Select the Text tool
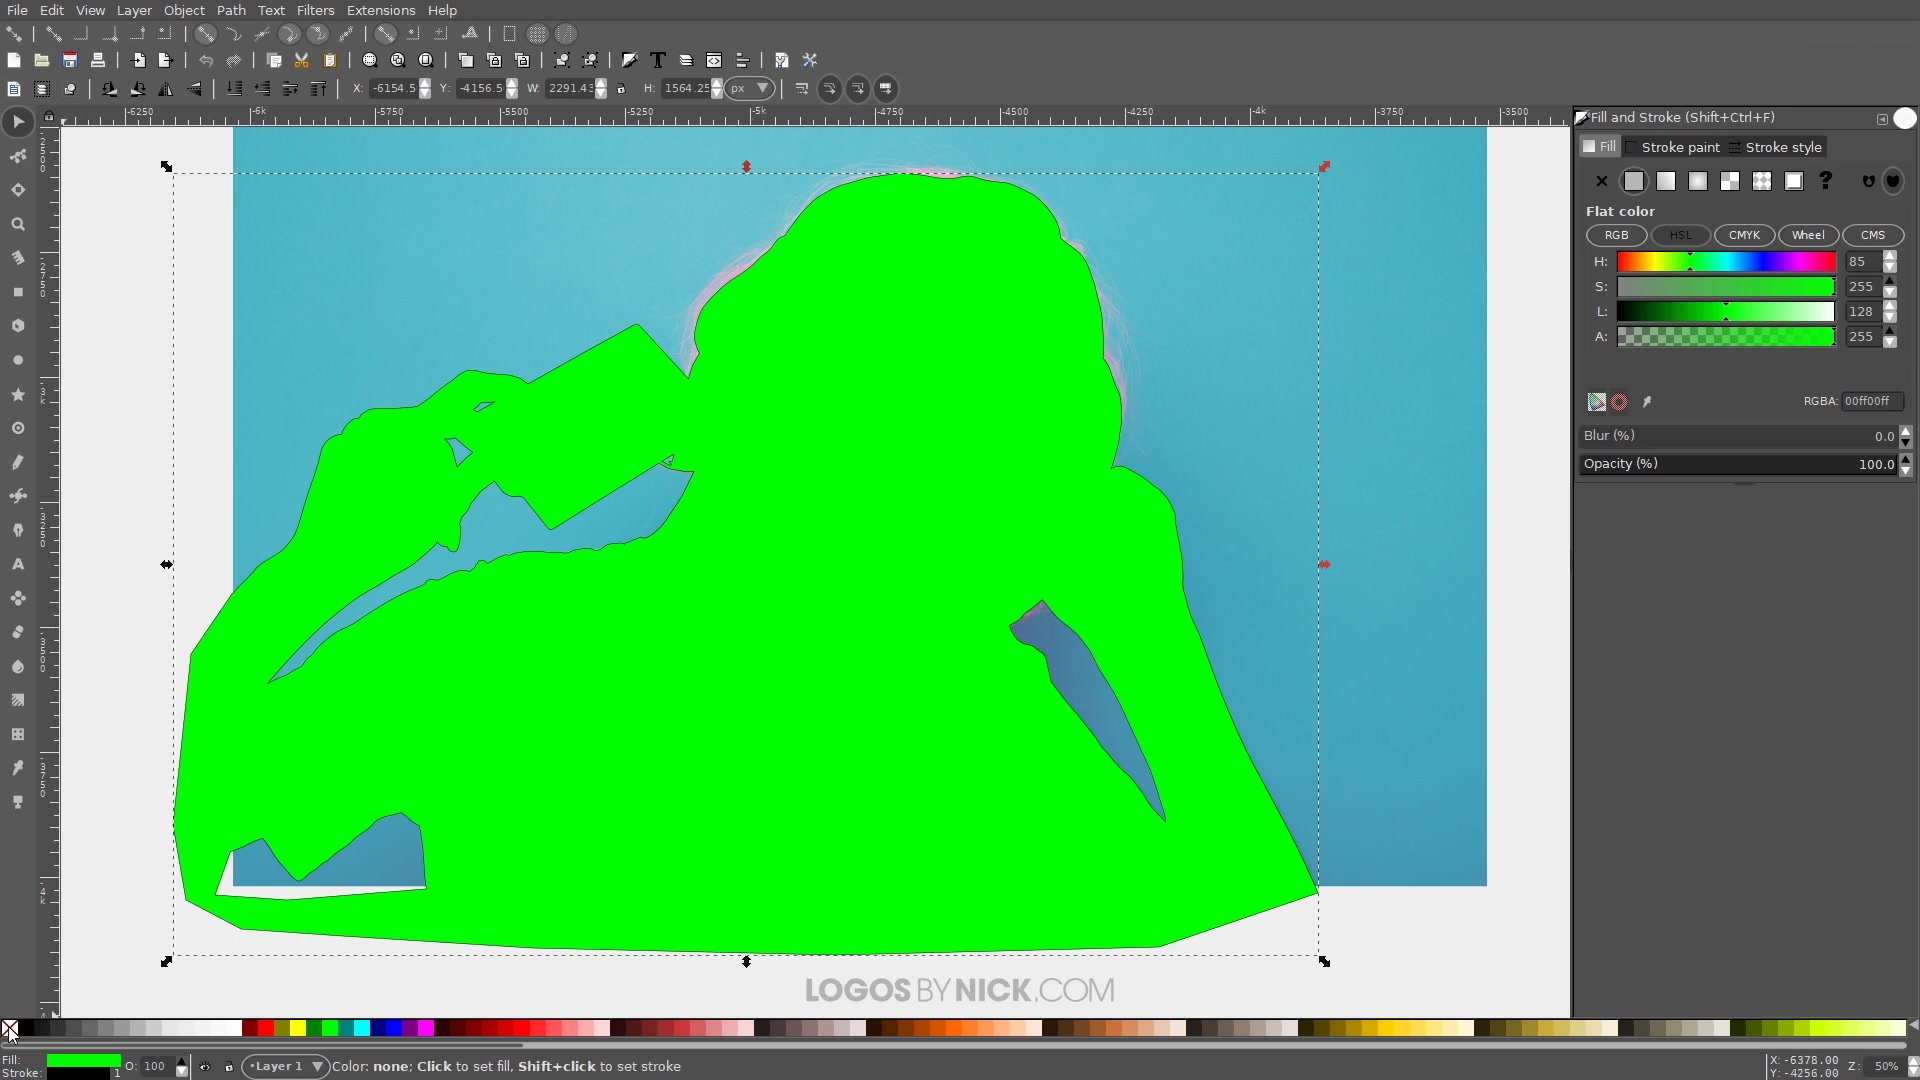1920x1080 pixels. tap(18, 565)
